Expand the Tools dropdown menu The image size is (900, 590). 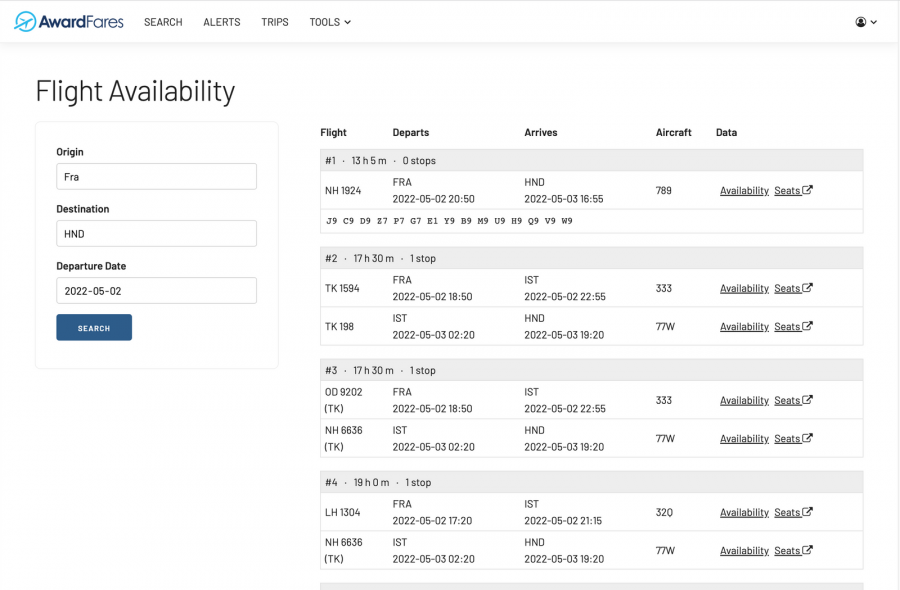pyautogui.click(x=330, y=22)
